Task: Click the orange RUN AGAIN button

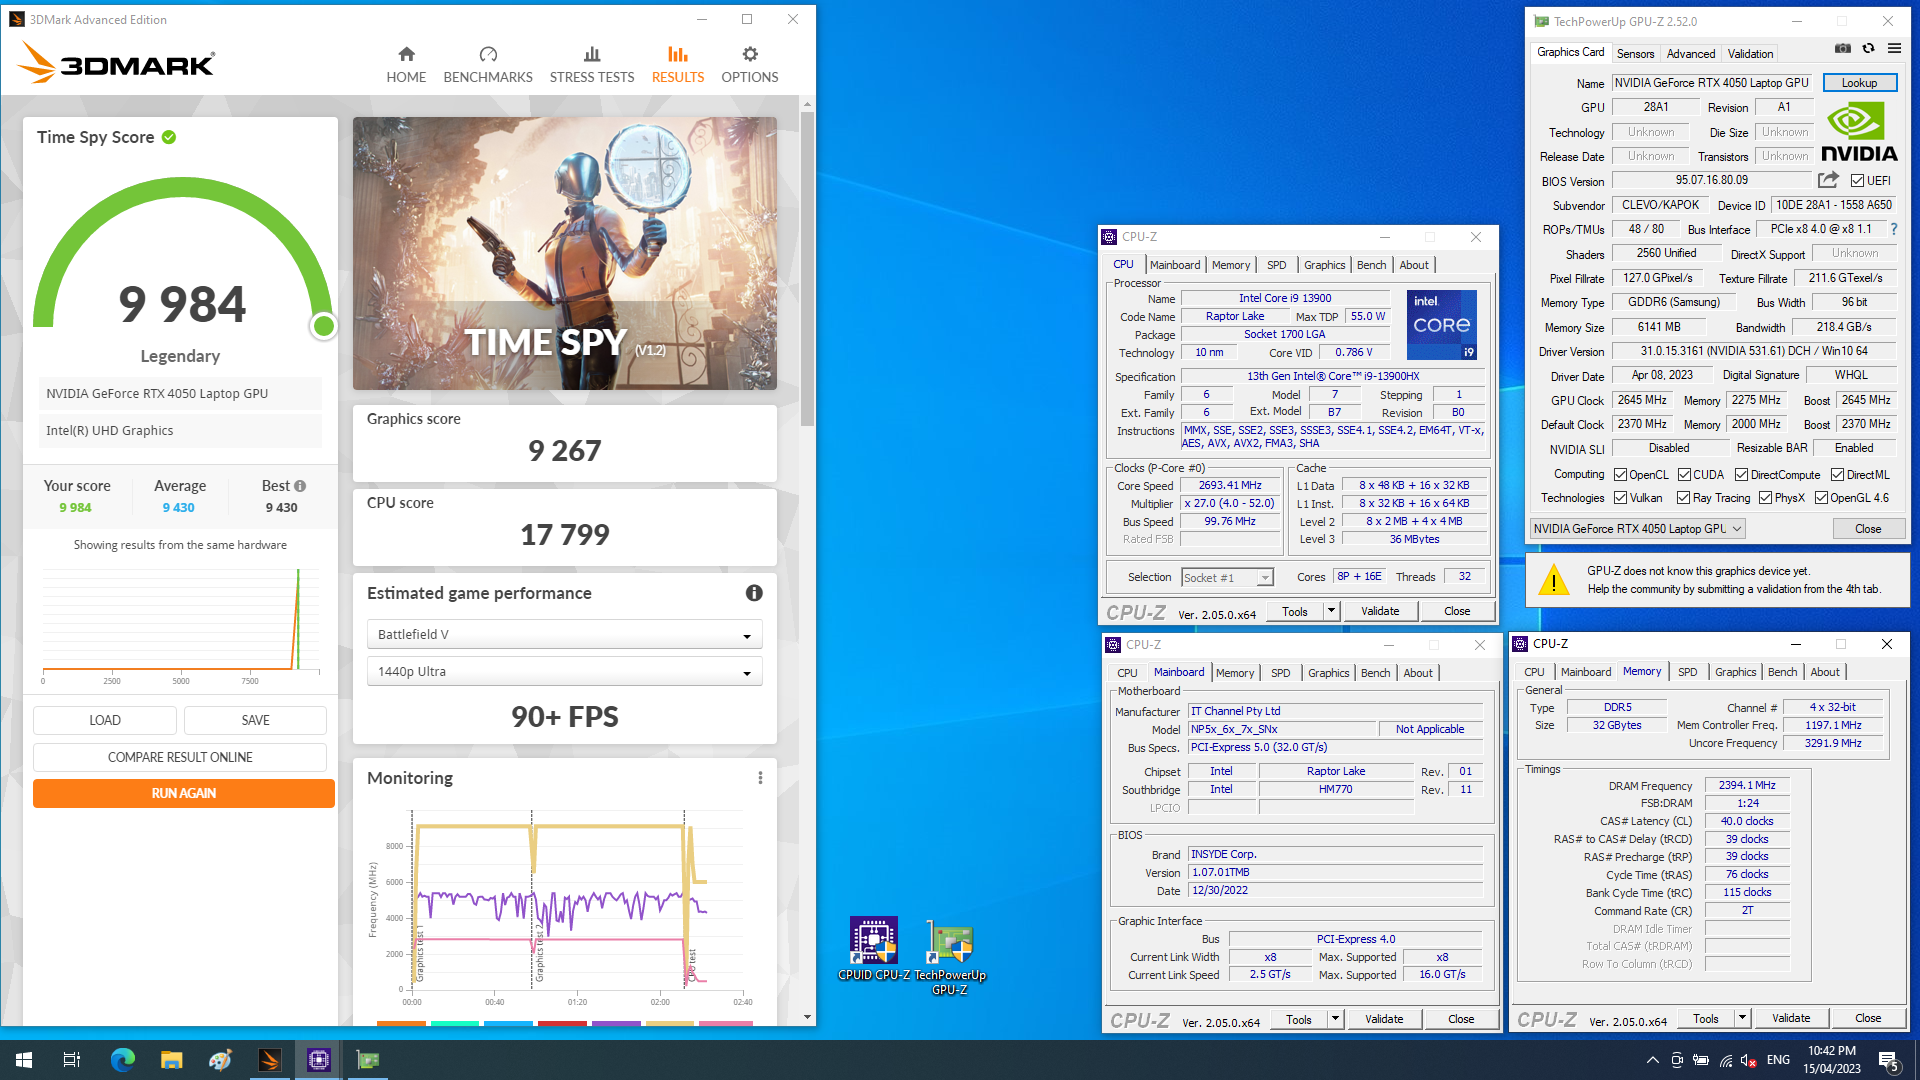Action: (x=184, y=793)
